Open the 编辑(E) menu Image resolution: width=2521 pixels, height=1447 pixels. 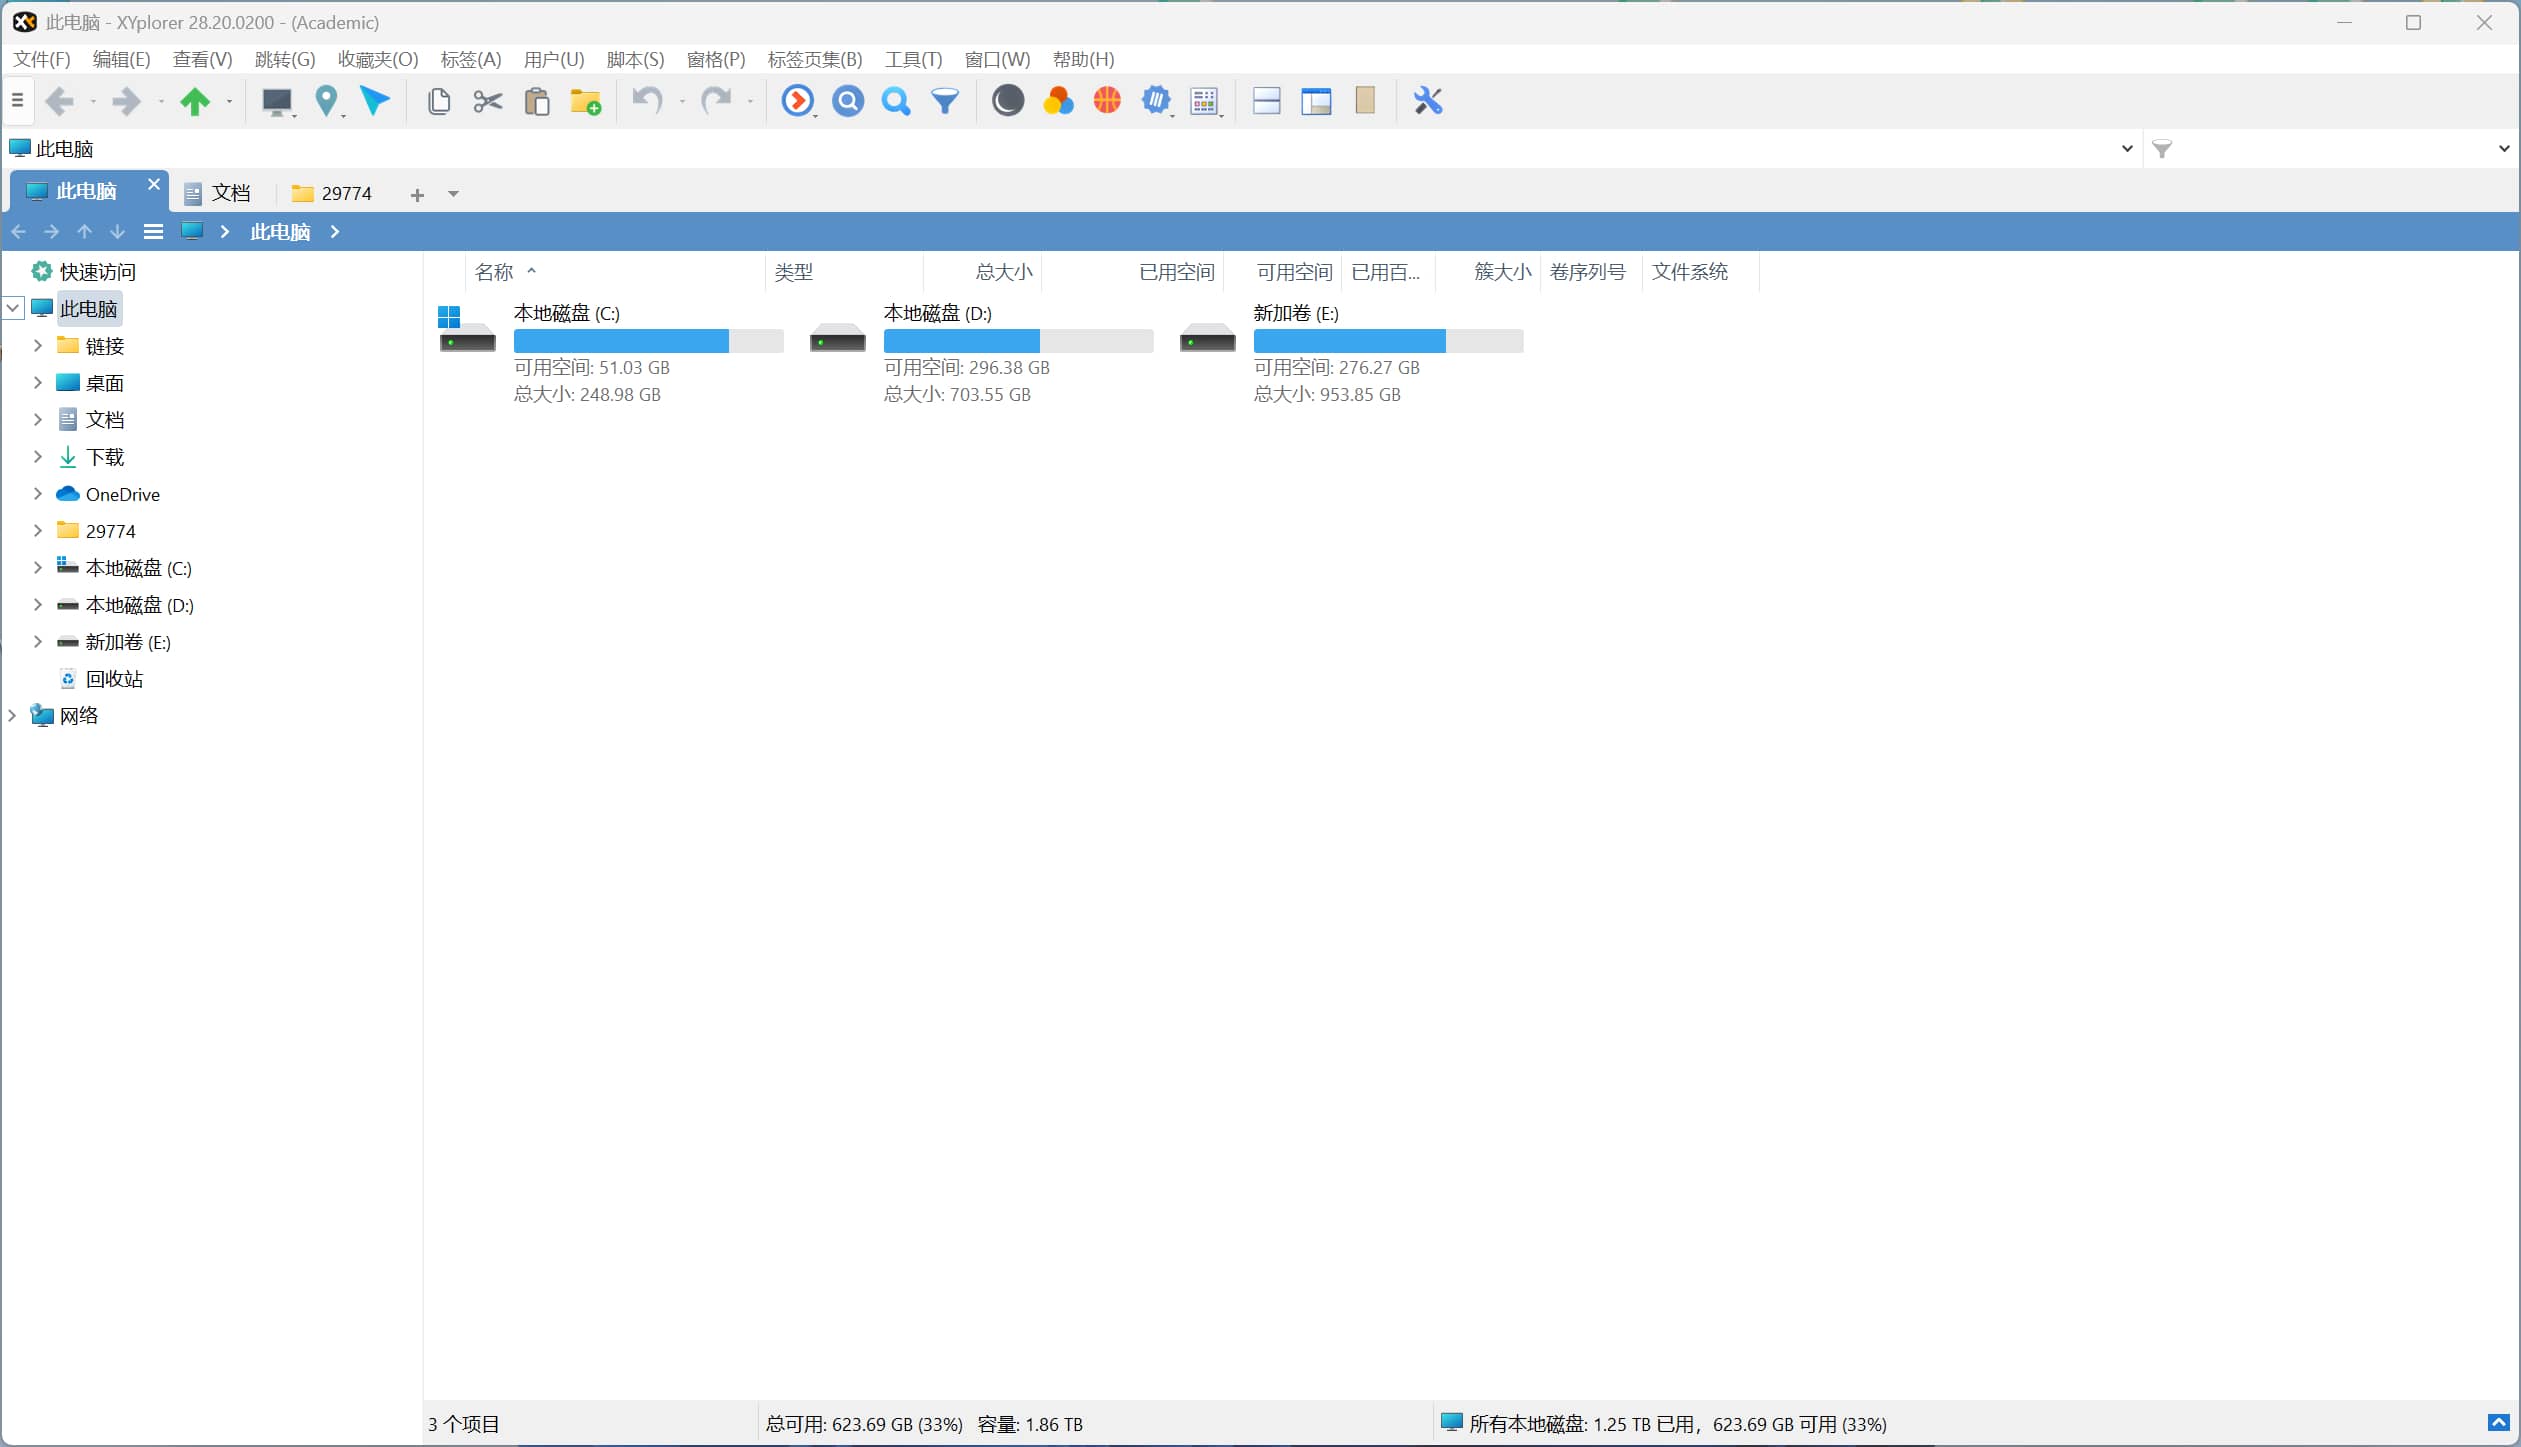coord(121,59)
